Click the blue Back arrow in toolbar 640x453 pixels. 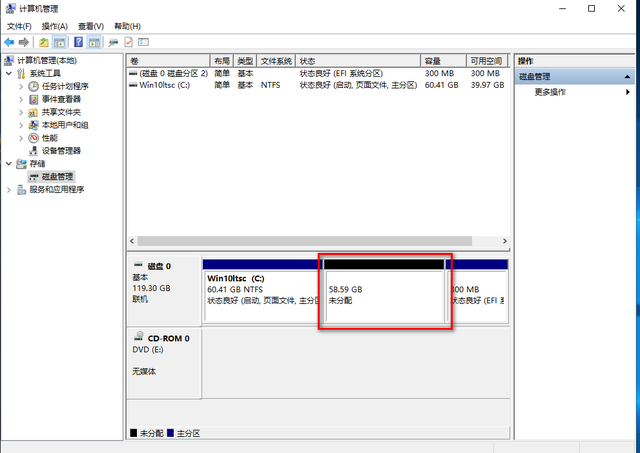9,42
